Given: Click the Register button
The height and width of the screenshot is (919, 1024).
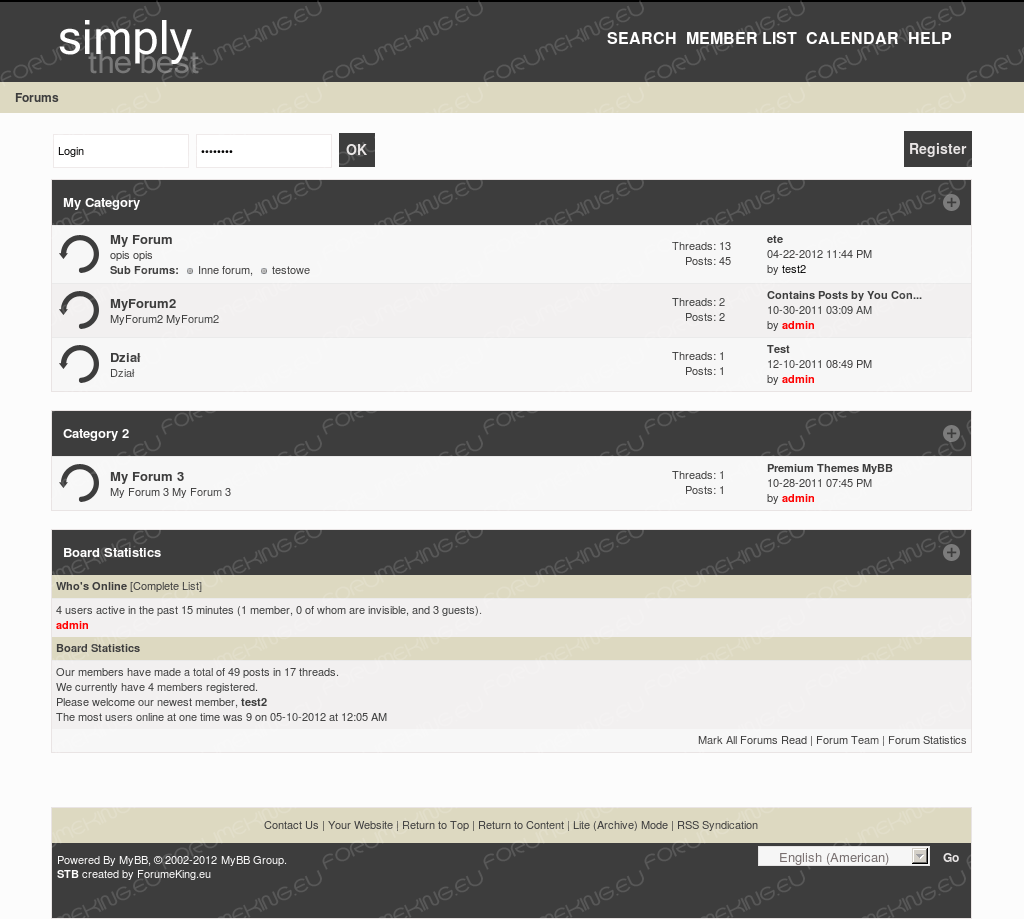Looking at the screenshot, I should tap(937, 149).
